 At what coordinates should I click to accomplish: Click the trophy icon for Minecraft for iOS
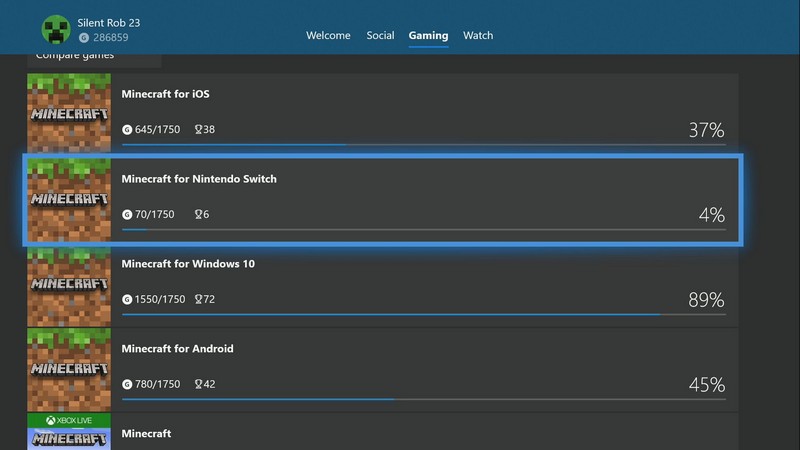pos(198,130)
